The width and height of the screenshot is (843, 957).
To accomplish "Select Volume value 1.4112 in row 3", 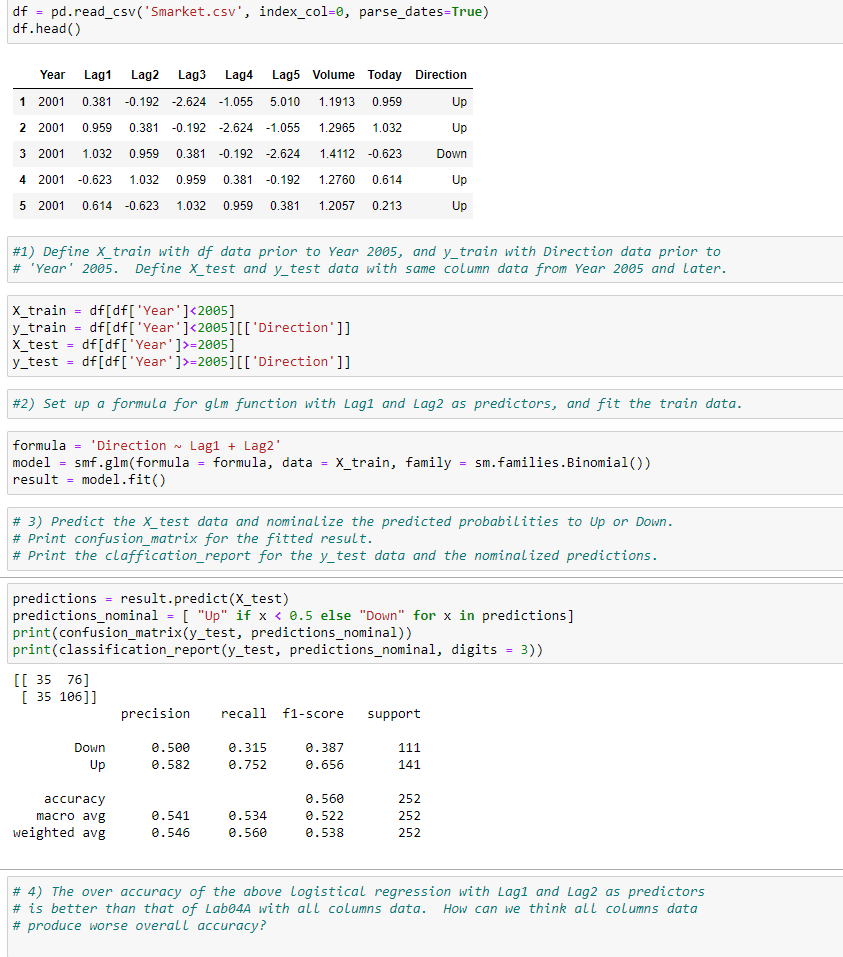I will click(x=336, y=154).
